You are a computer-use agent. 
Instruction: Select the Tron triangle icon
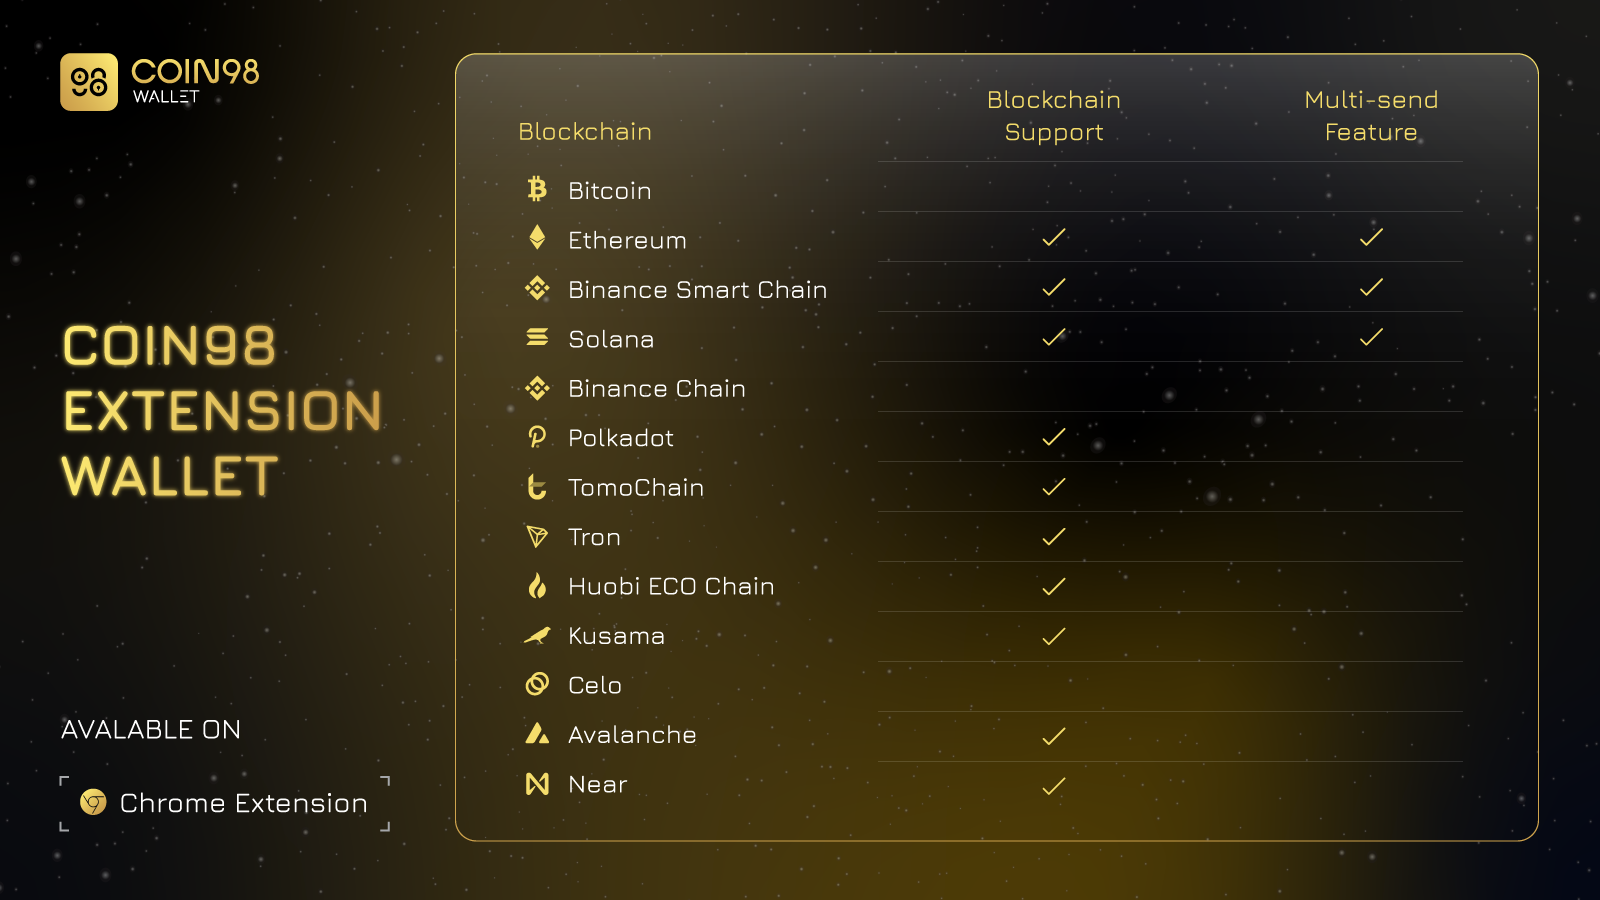click(x=537, y=536)
